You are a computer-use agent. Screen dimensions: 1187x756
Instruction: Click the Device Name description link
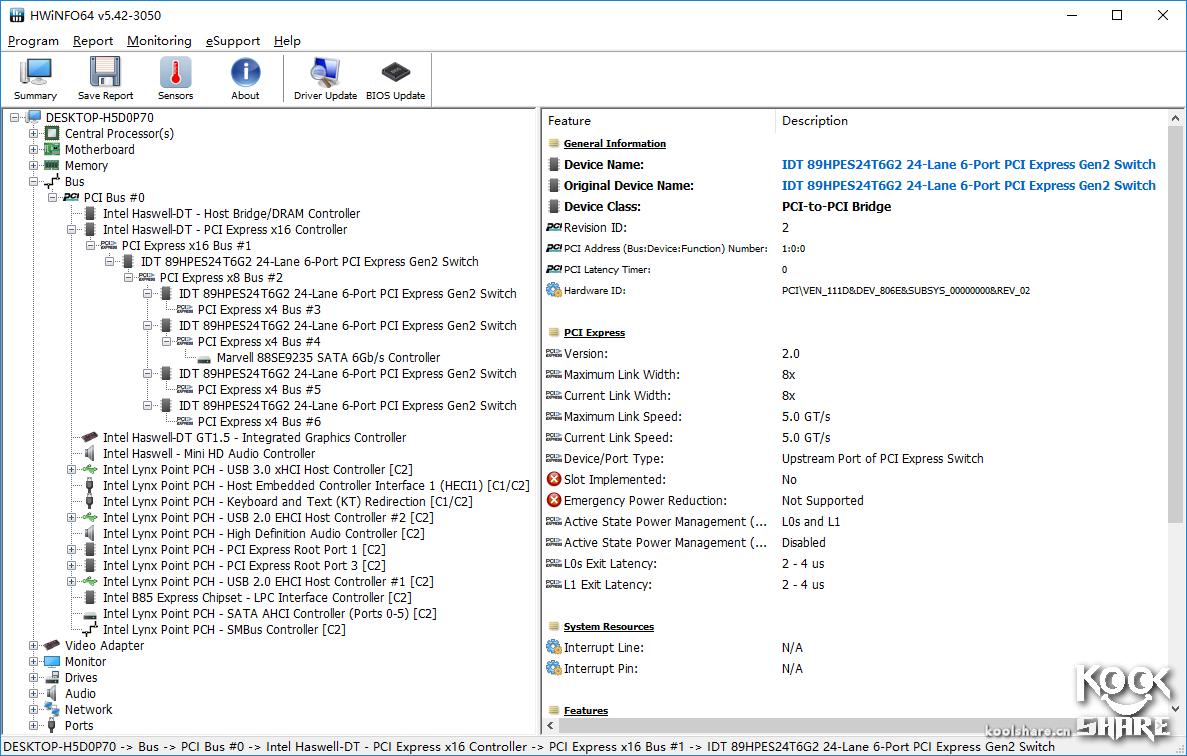968,165
